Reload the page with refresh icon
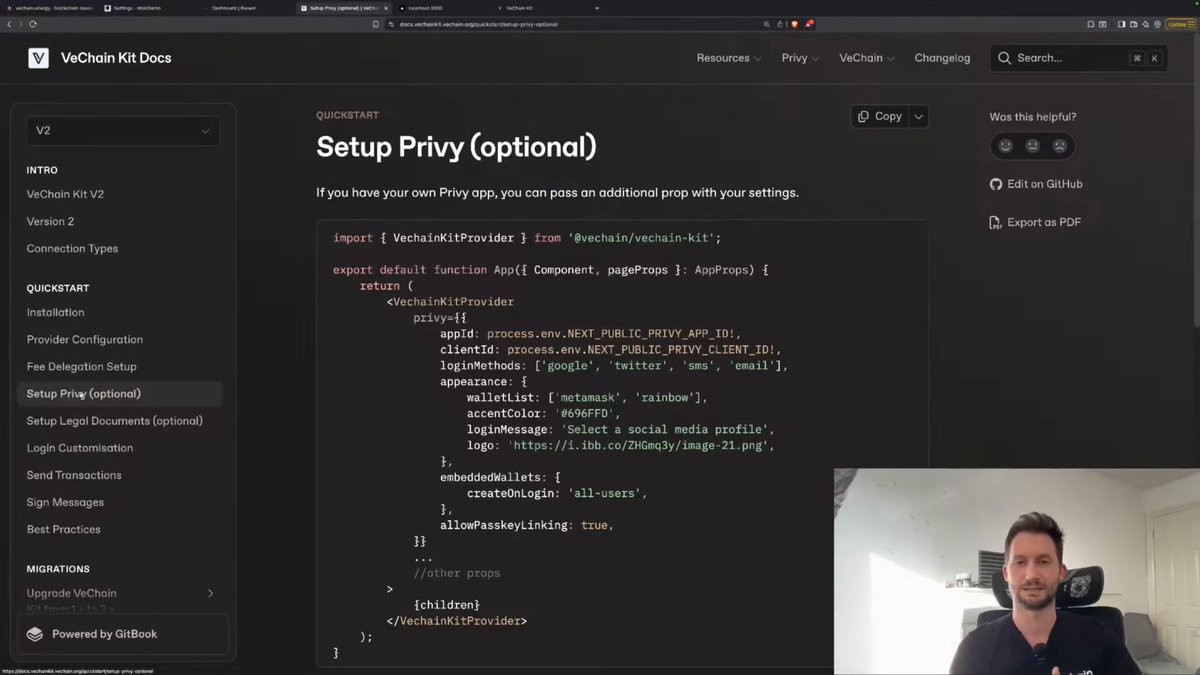 tap(33, 24)
